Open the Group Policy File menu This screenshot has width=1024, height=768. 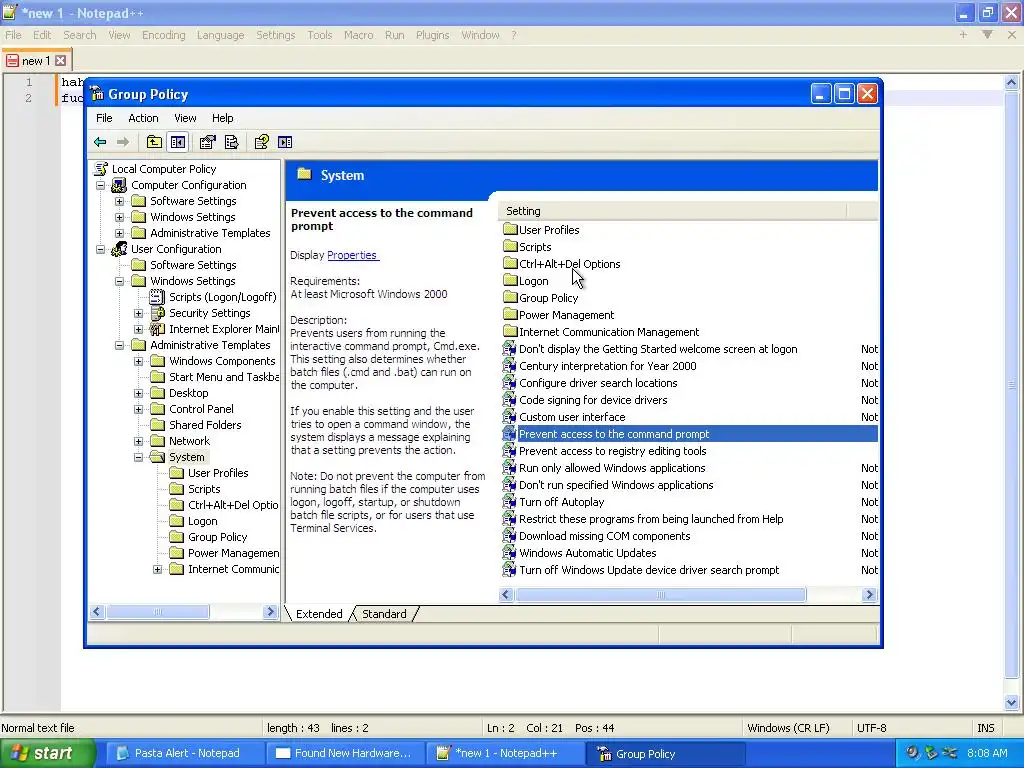pyautogui.click(x=104, y=118)
